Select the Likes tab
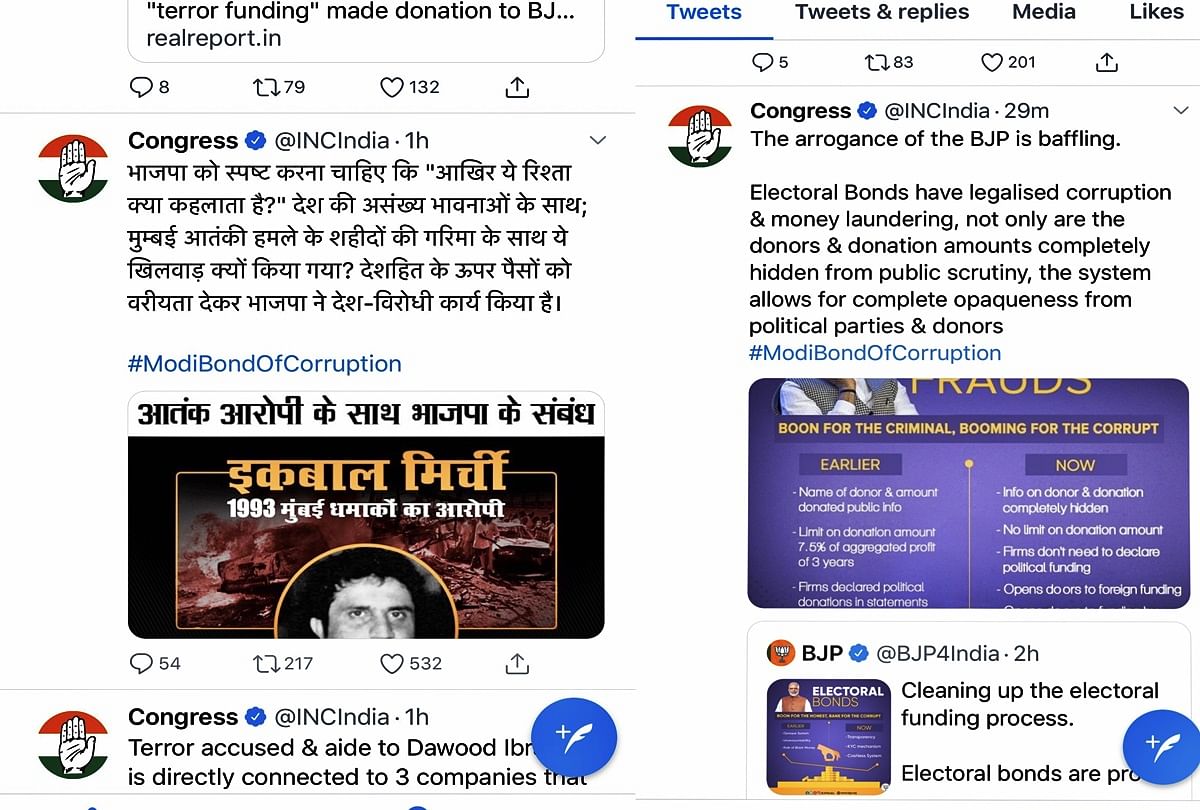This screenshot has height=810, width=1200. tap(1156, 12)
